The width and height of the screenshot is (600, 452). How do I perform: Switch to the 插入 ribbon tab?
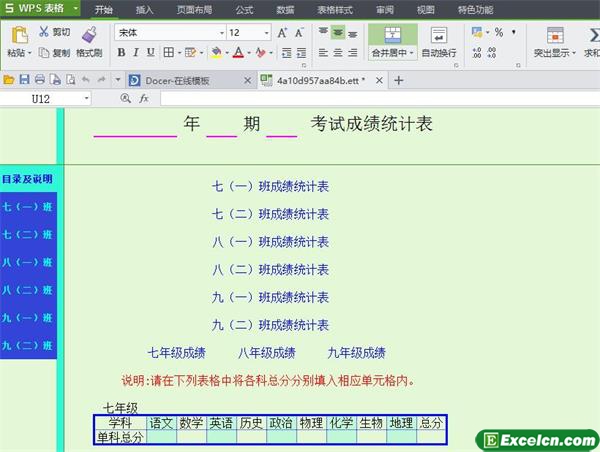[x=144, y=10]
